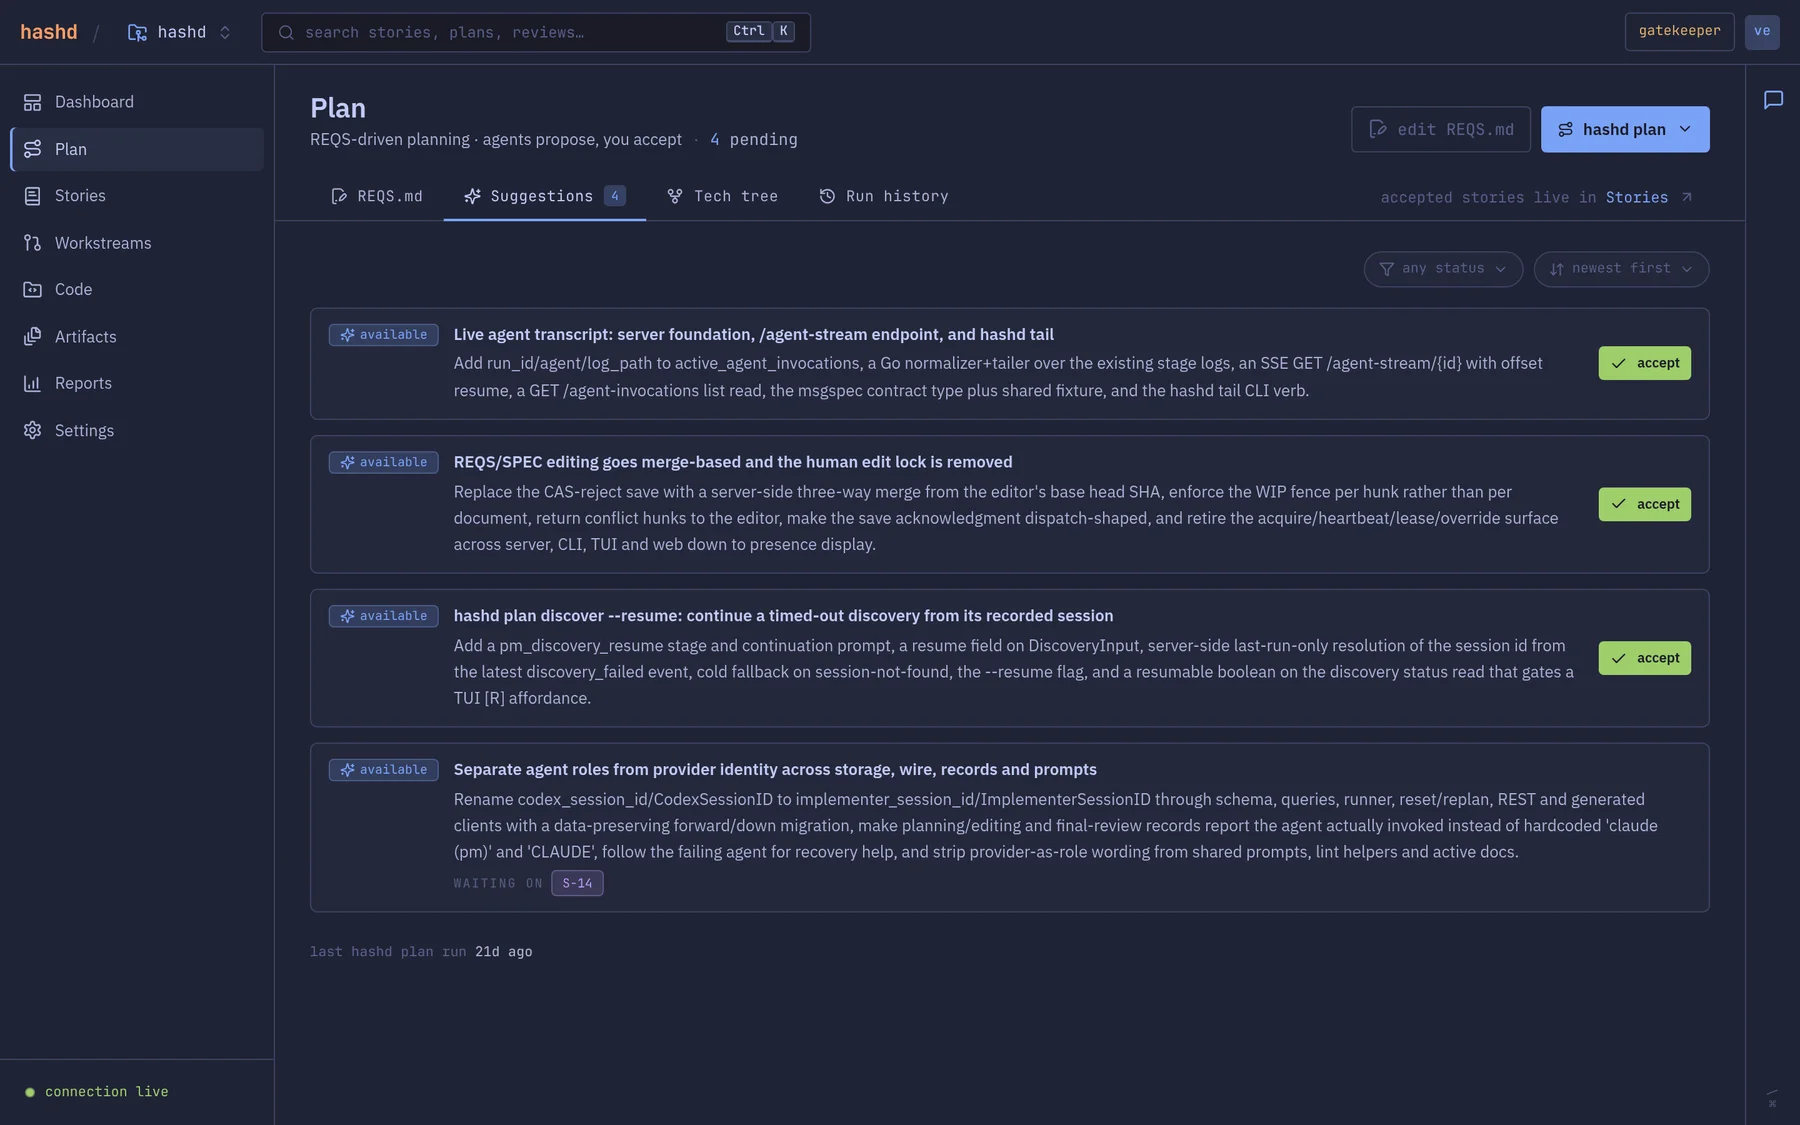The image size is (1800, 1125).
Task: Click available badge on Separate agent roles card
Action: tap(383, 771)
